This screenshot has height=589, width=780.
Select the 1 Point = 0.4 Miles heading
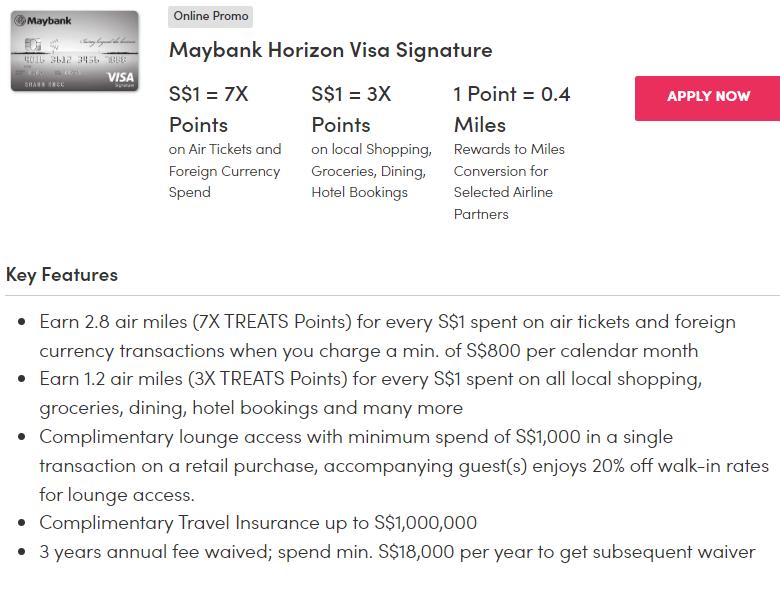click(511, 109)
